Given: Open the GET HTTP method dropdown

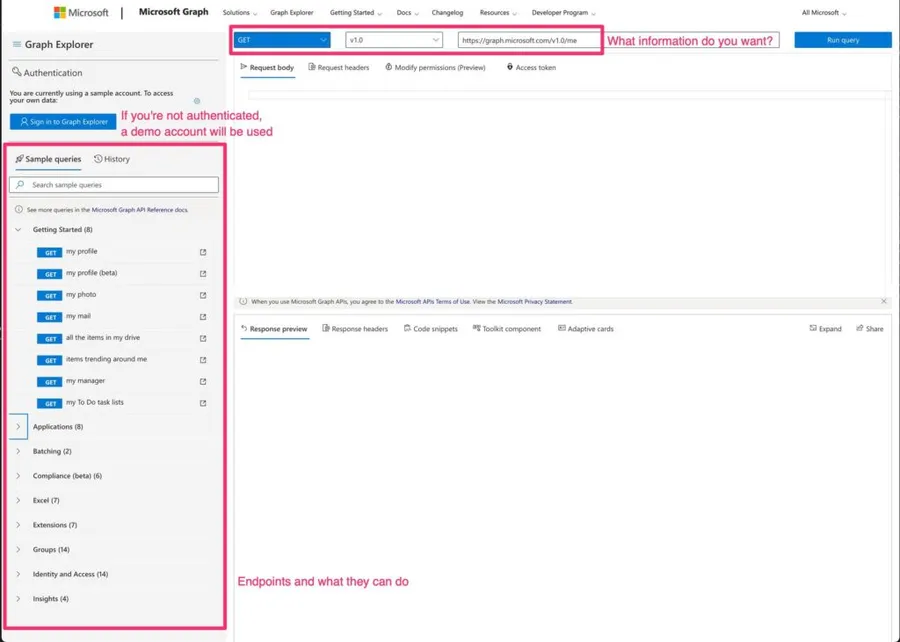Looking at the screenshot, I should (x=281, y=40).
